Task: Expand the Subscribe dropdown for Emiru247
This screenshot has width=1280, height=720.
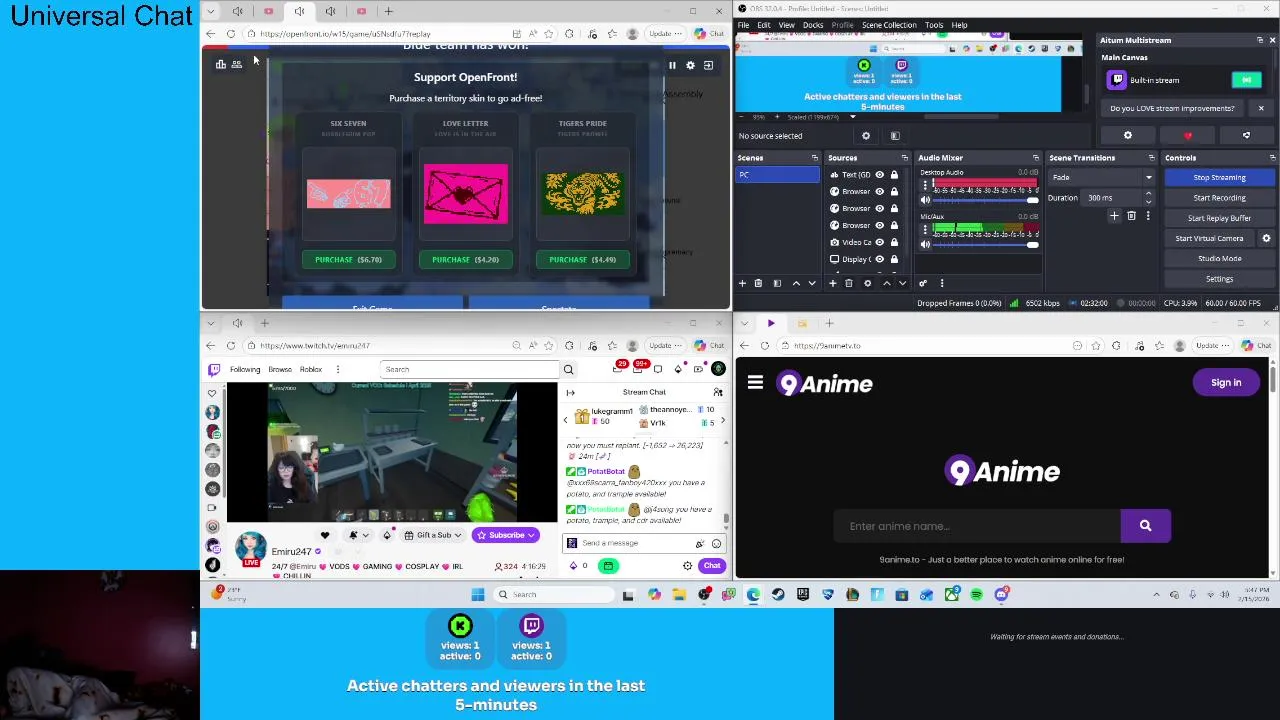Action: tap(532, 535)
